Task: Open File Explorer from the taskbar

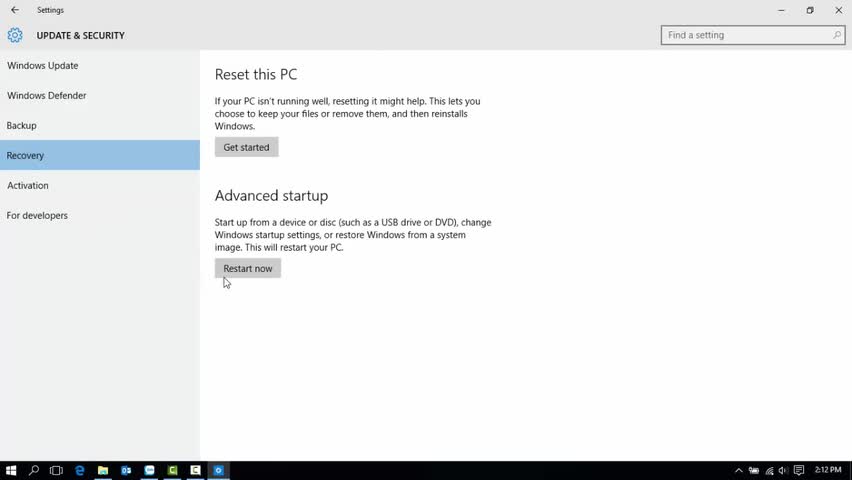Action: (103, 470)
